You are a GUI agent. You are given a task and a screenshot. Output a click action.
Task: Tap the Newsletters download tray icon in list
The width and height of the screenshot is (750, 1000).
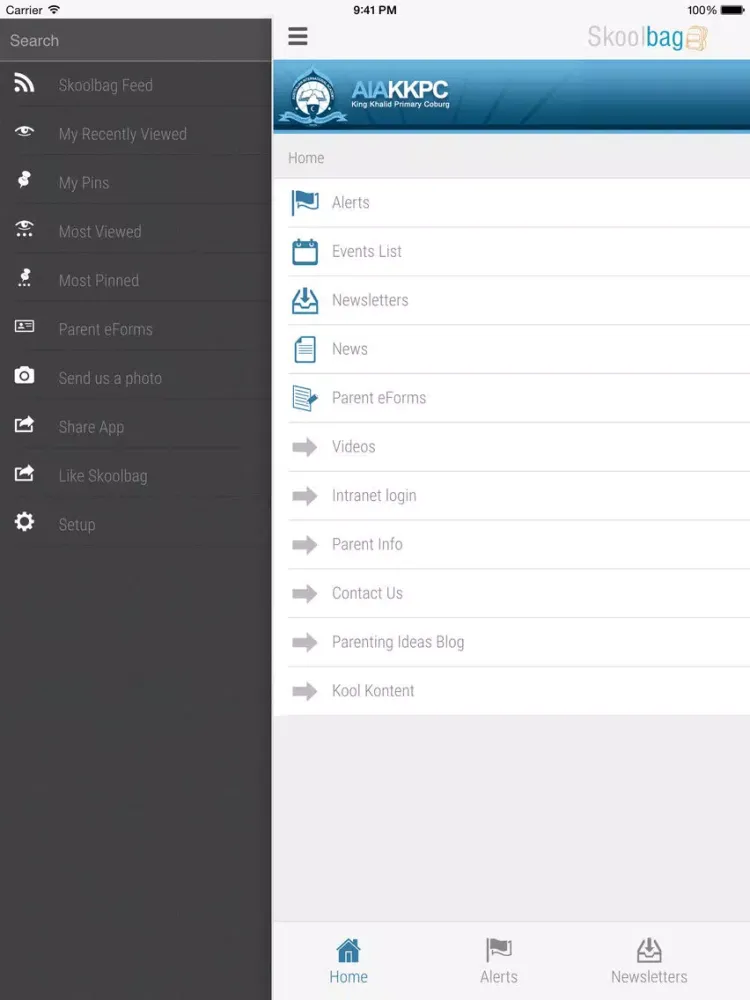[304, 300]
